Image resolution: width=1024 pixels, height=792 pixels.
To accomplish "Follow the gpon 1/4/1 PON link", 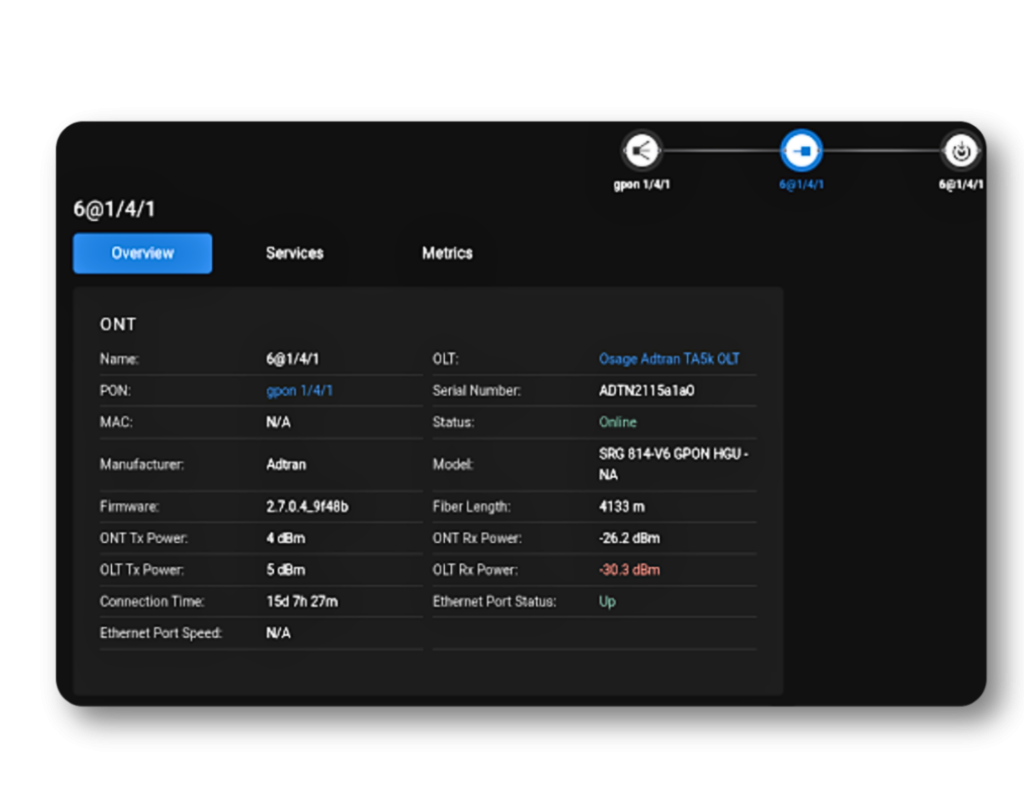I will tap(299, 390).
